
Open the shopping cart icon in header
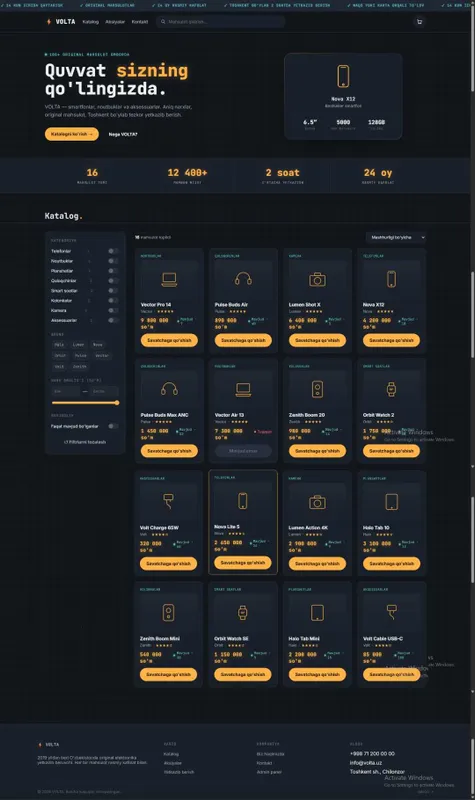(419, 21)
